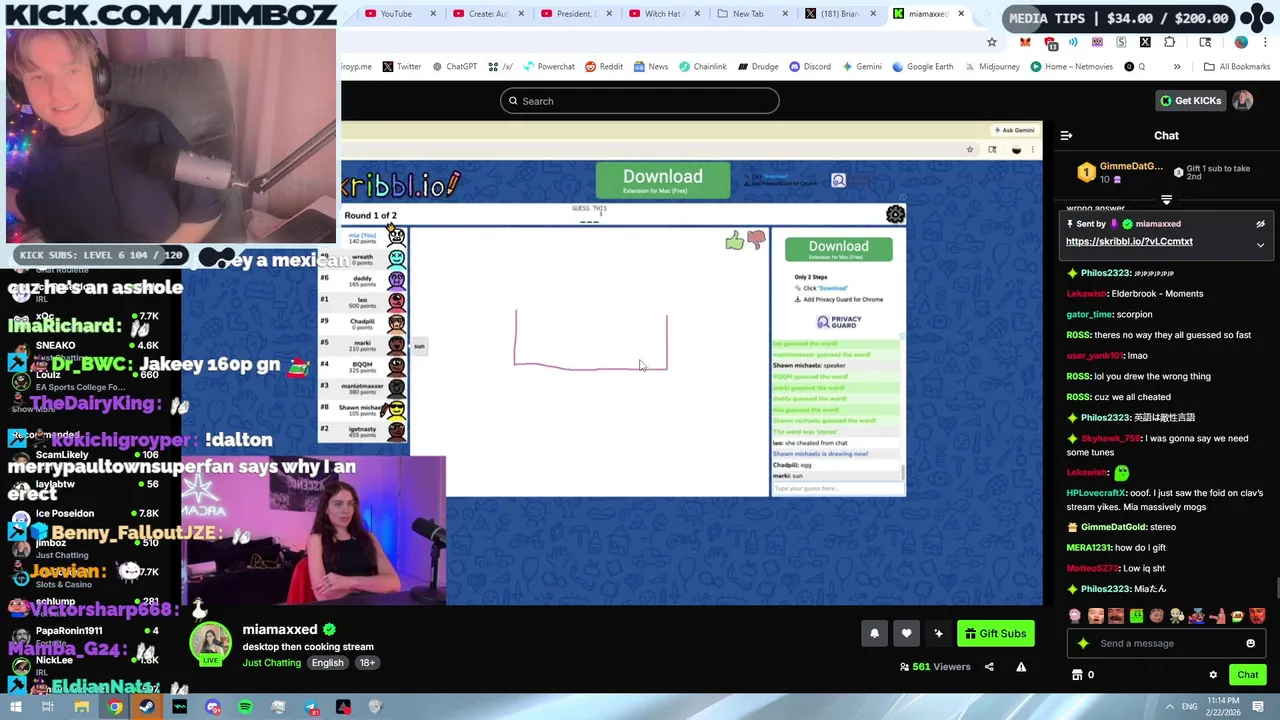Screen dimensions: 1280x720
Task: Report the stream with warning icon
Action: (x=1021, y=667)
